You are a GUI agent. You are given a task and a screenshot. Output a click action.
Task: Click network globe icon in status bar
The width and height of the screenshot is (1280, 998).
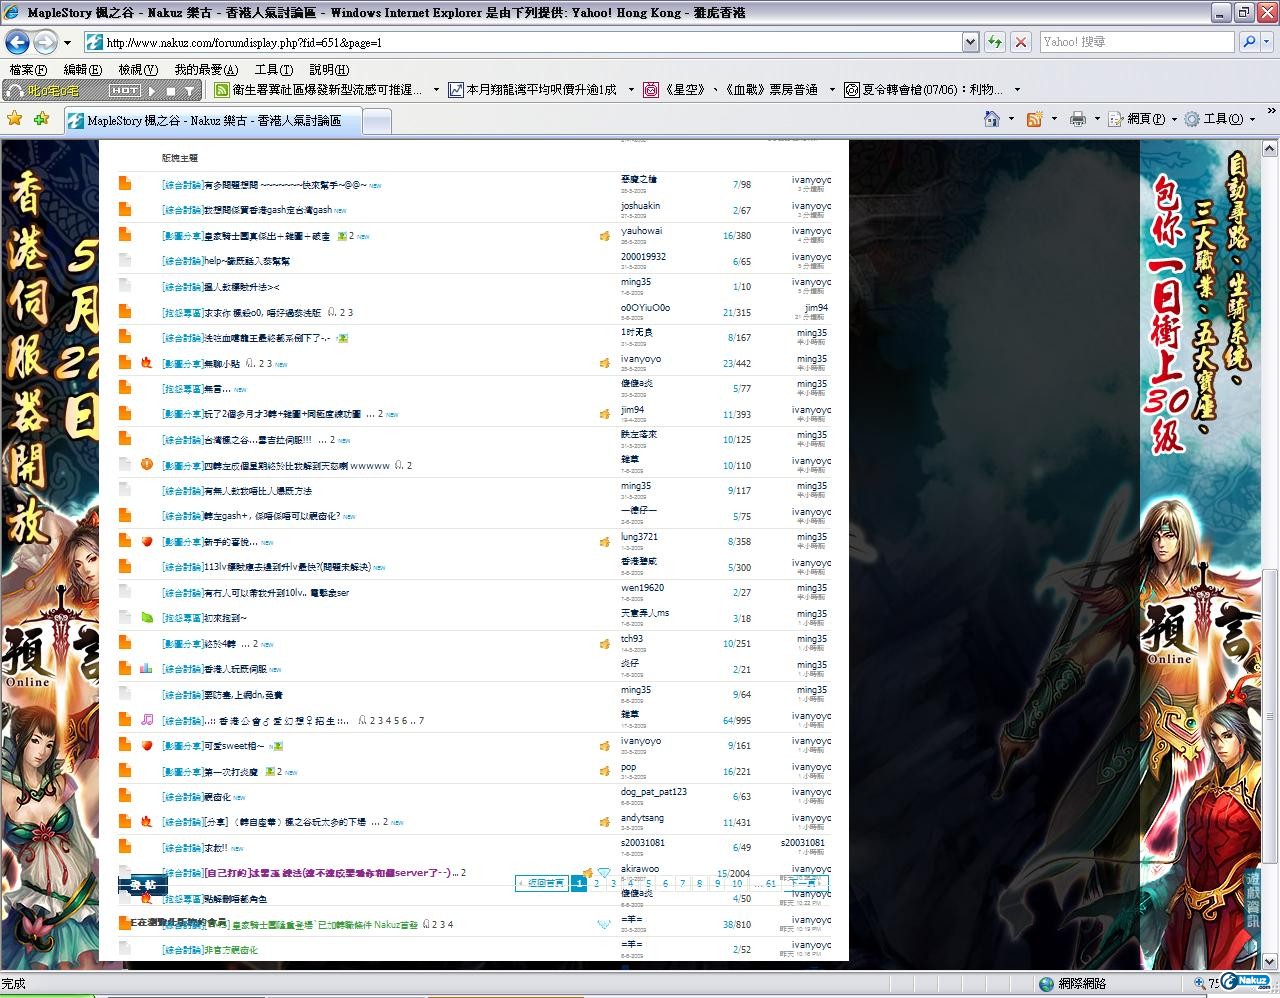[x=1046, y=984]
